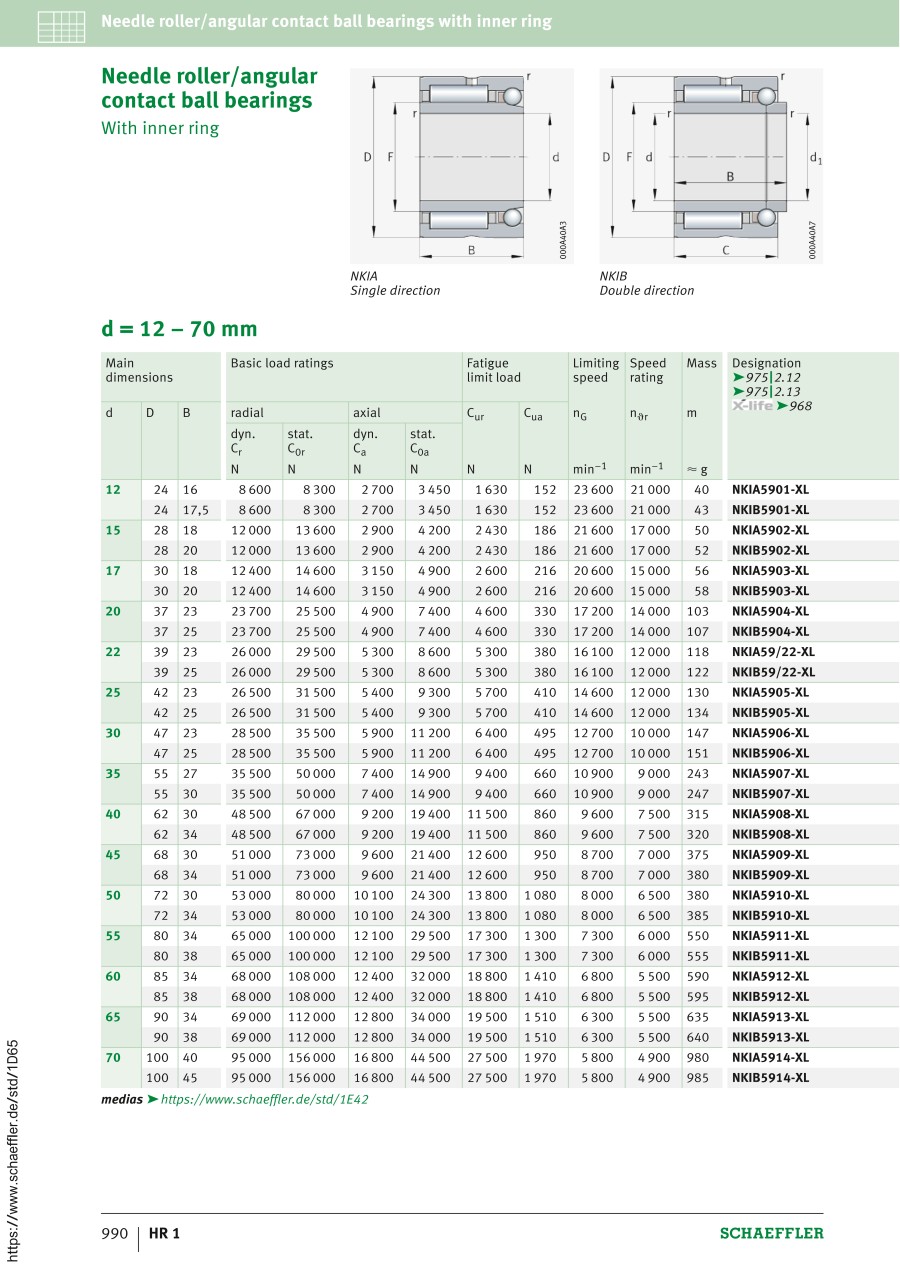
Task: Select designation NKIB5906-XL
Action: coord(770,753)
